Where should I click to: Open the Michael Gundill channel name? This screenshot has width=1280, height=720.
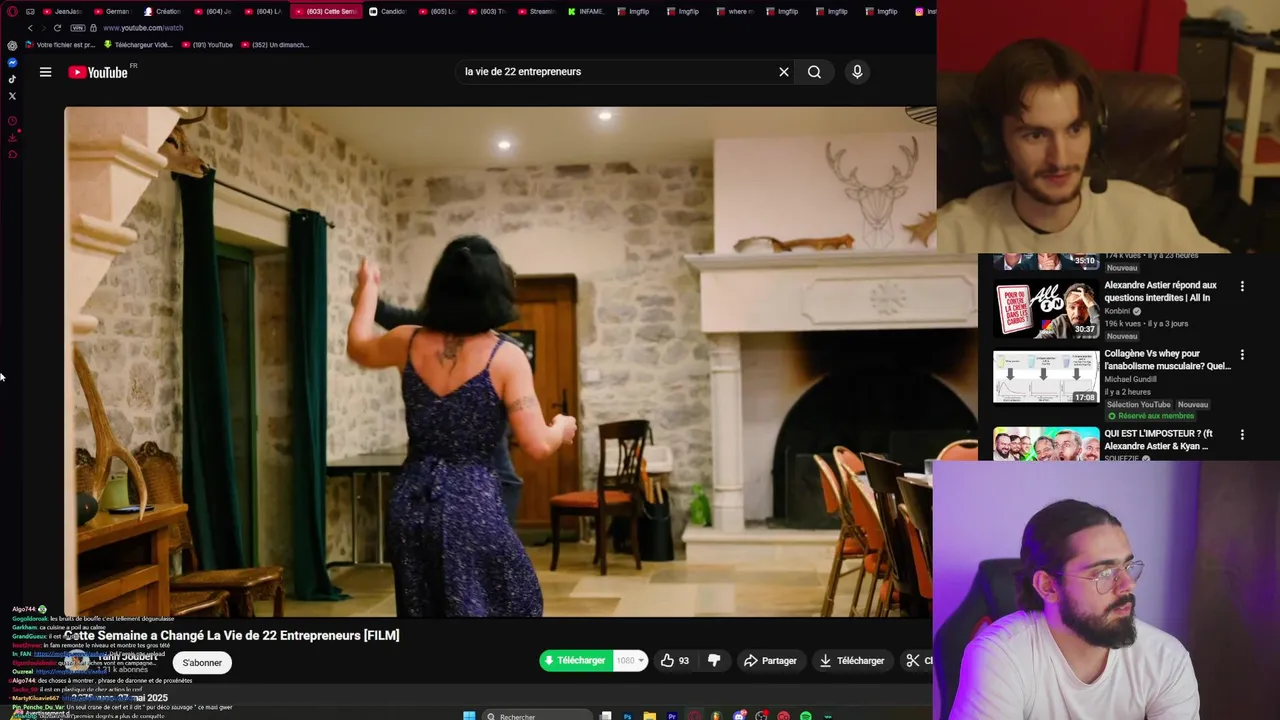click(x=1130, y=379)
